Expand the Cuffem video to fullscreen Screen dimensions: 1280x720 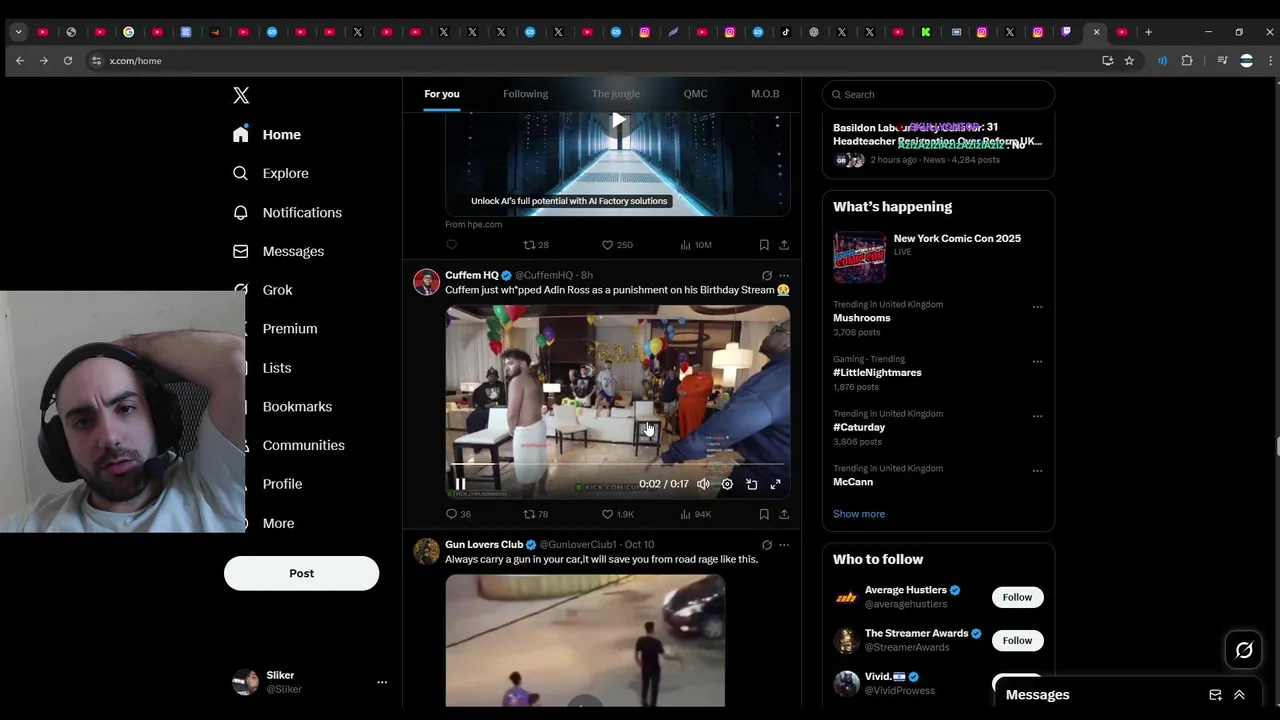coord(775,484)
